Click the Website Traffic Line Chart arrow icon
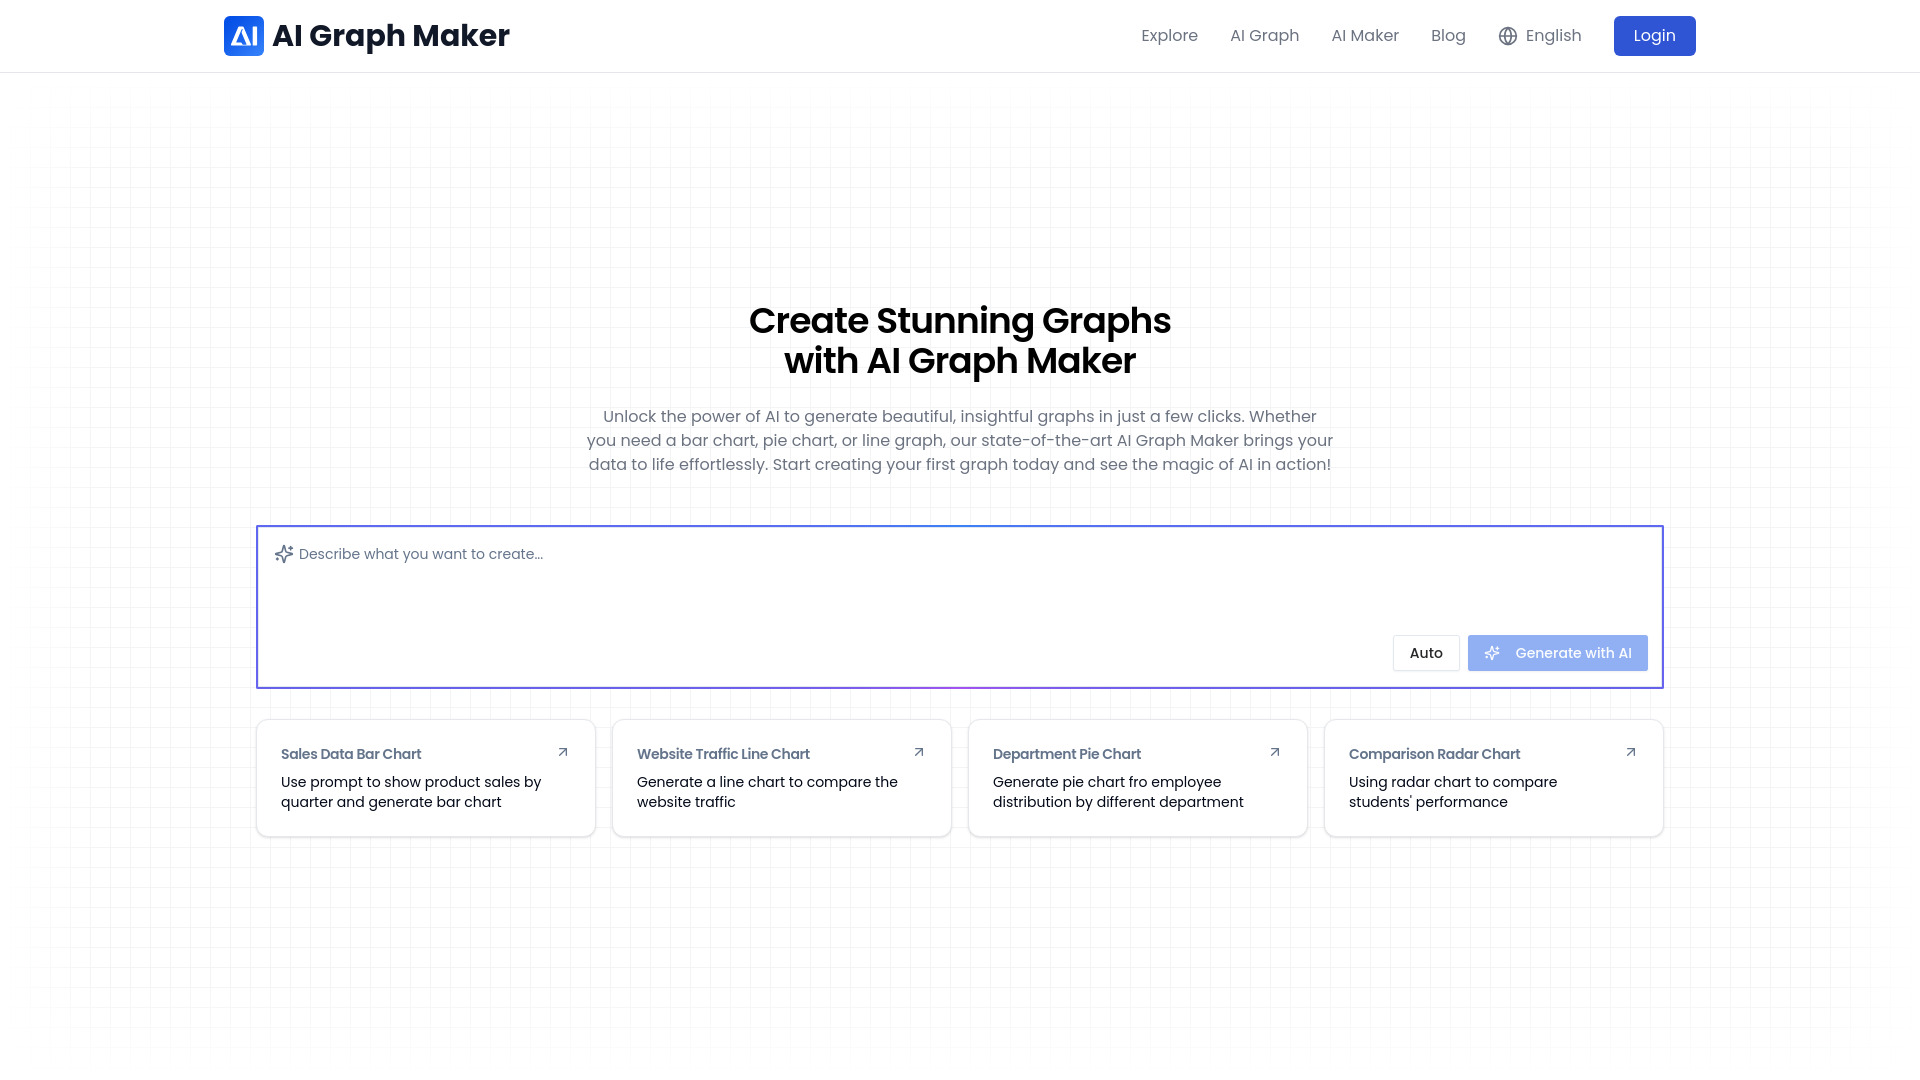Image resolution: width=1920 pixels, height=1080 pixels. (919, 753)
